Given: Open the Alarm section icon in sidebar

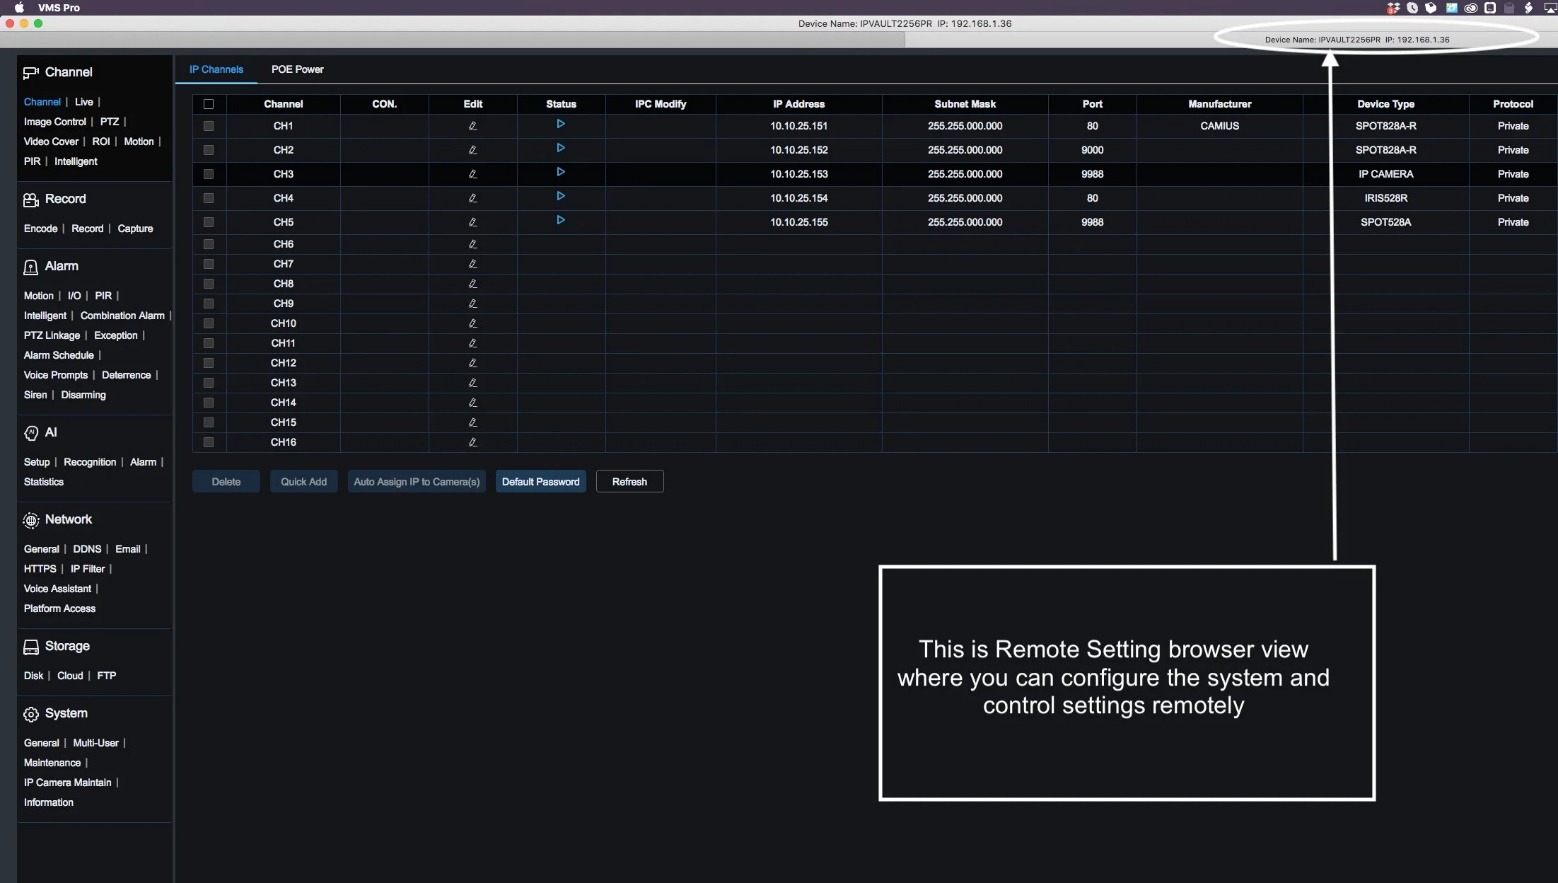Looking at the screenshot, I should [31, 267].
